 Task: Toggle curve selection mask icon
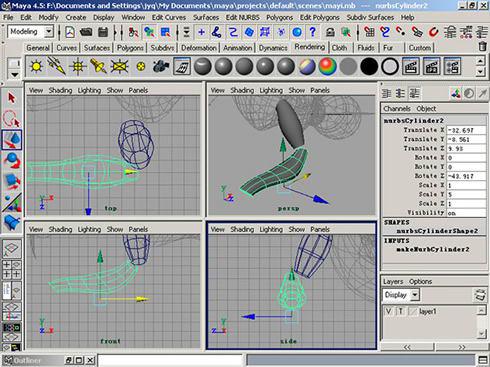pos(233,32)
